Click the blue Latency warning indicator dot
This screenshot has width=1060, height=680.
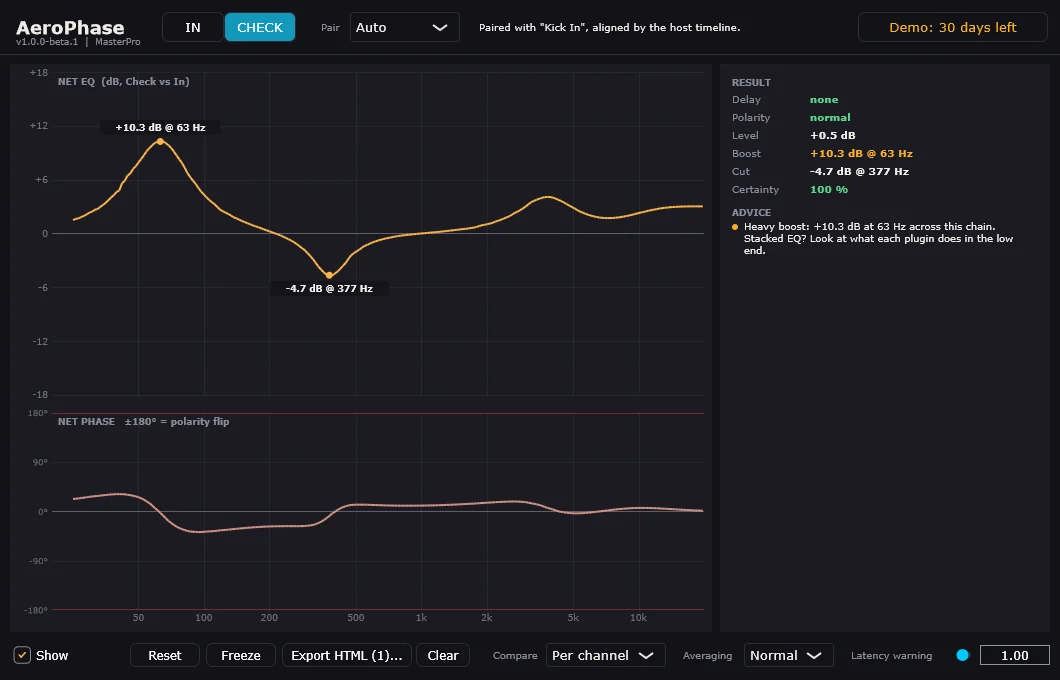(963, 655)
